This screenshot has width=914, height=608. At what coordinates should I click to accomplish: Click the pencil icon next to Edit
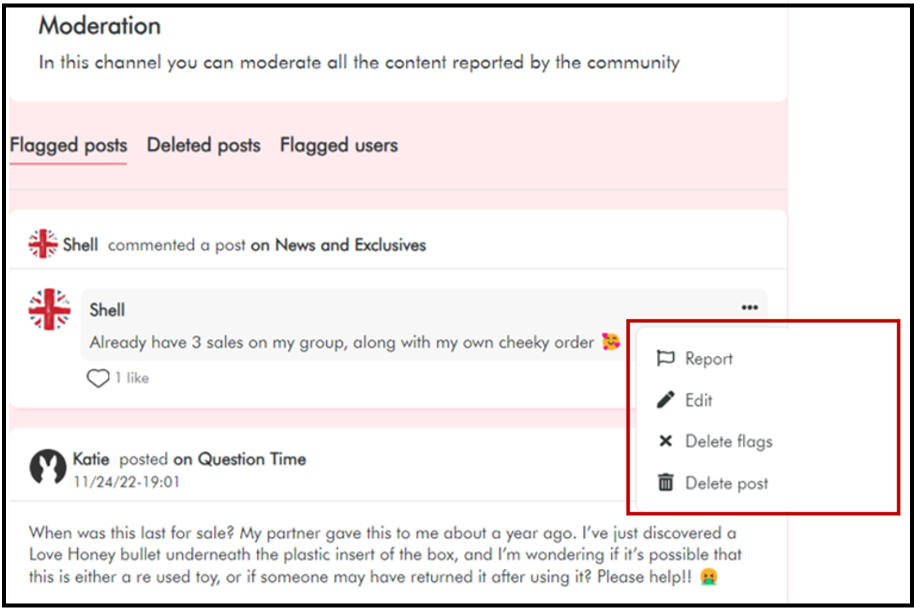(665, 400)
